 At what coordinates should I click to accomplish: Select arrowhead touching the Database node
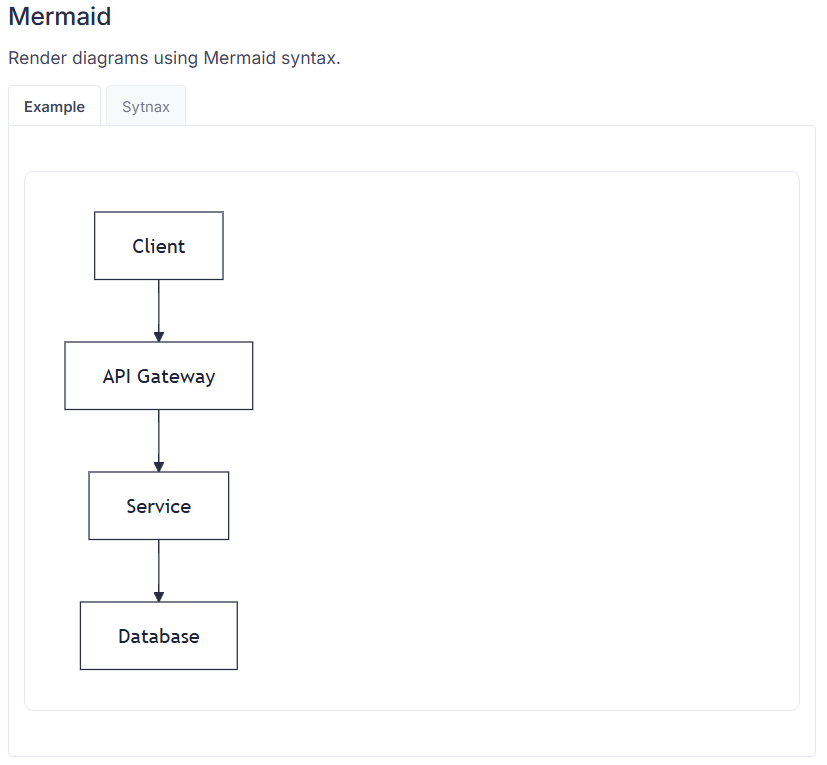coord(159,597)
